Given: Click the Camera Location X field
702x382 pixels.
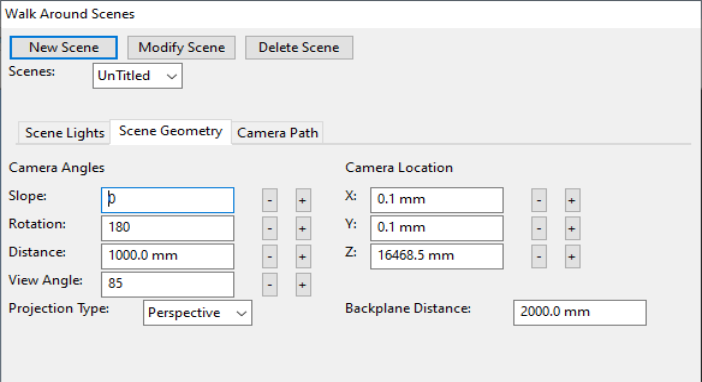Looking at the screenshot, I should pyautogui.click(x=437, y=200).
